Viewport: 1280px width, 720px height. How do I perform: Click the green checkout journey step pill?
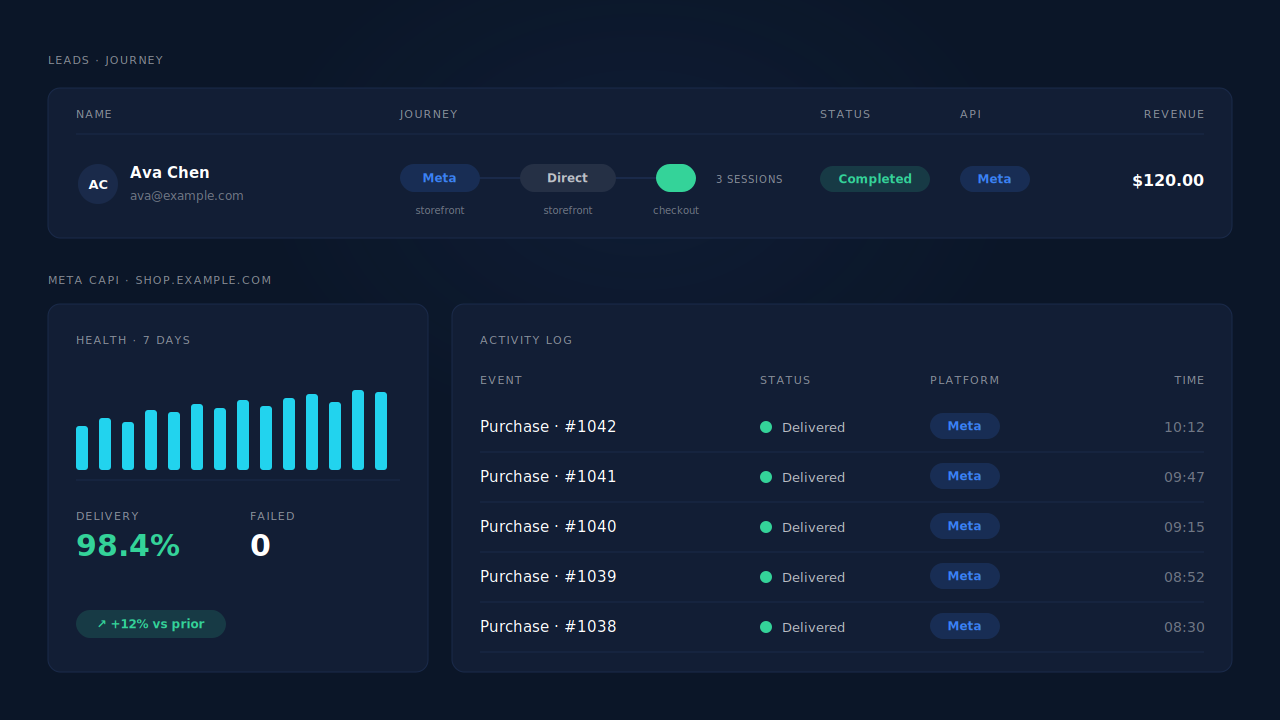tap(676, 178)
